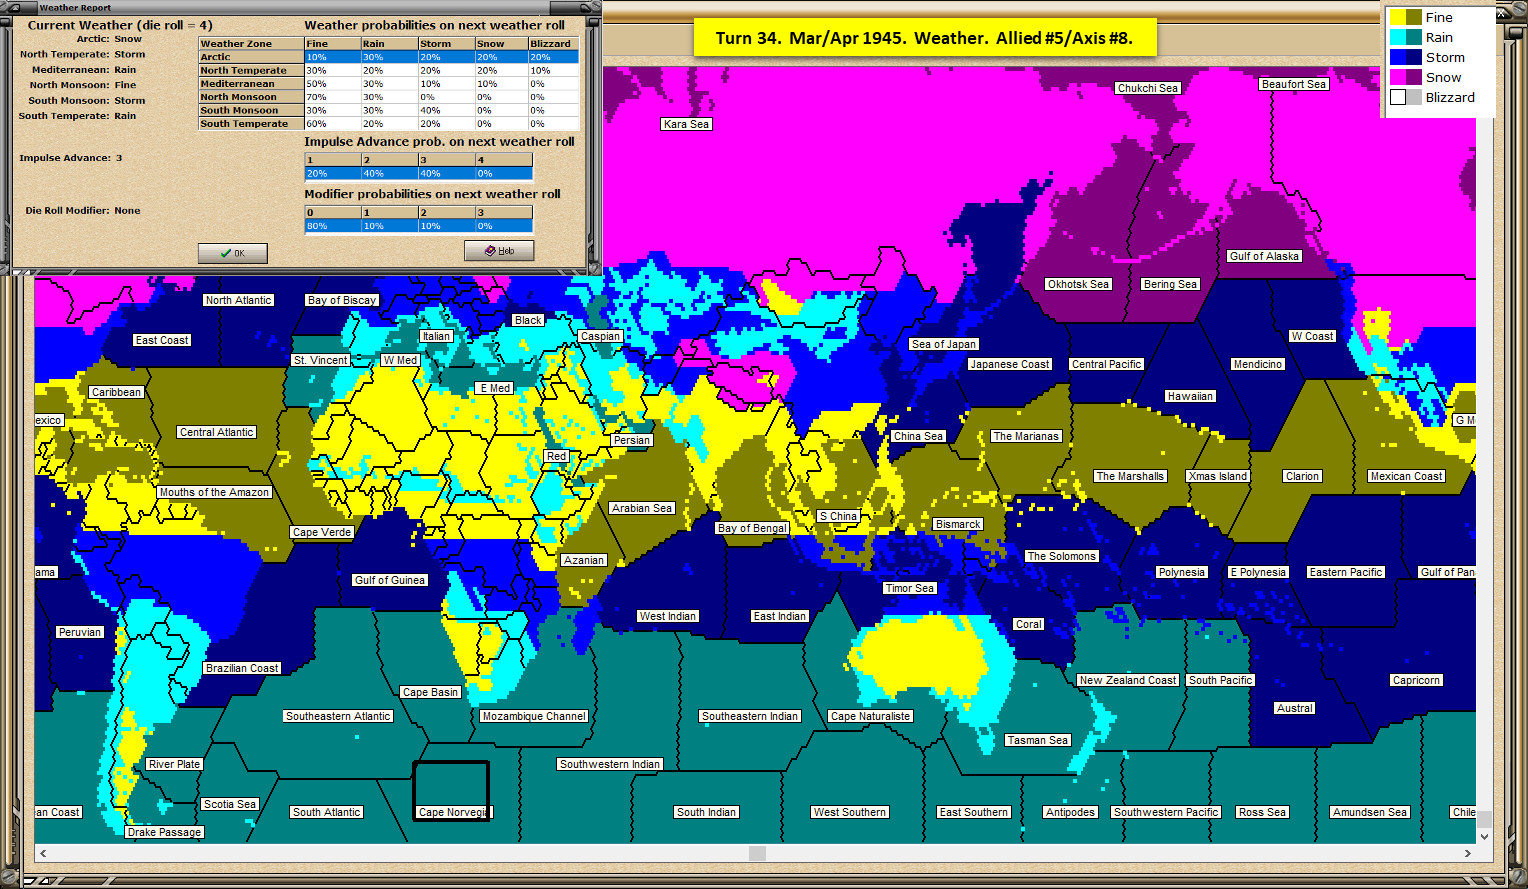The width and height of the screenshot is (1528, 889).
Task: Select the white Blizzard legend swatch
Action: pos(1398,97)
